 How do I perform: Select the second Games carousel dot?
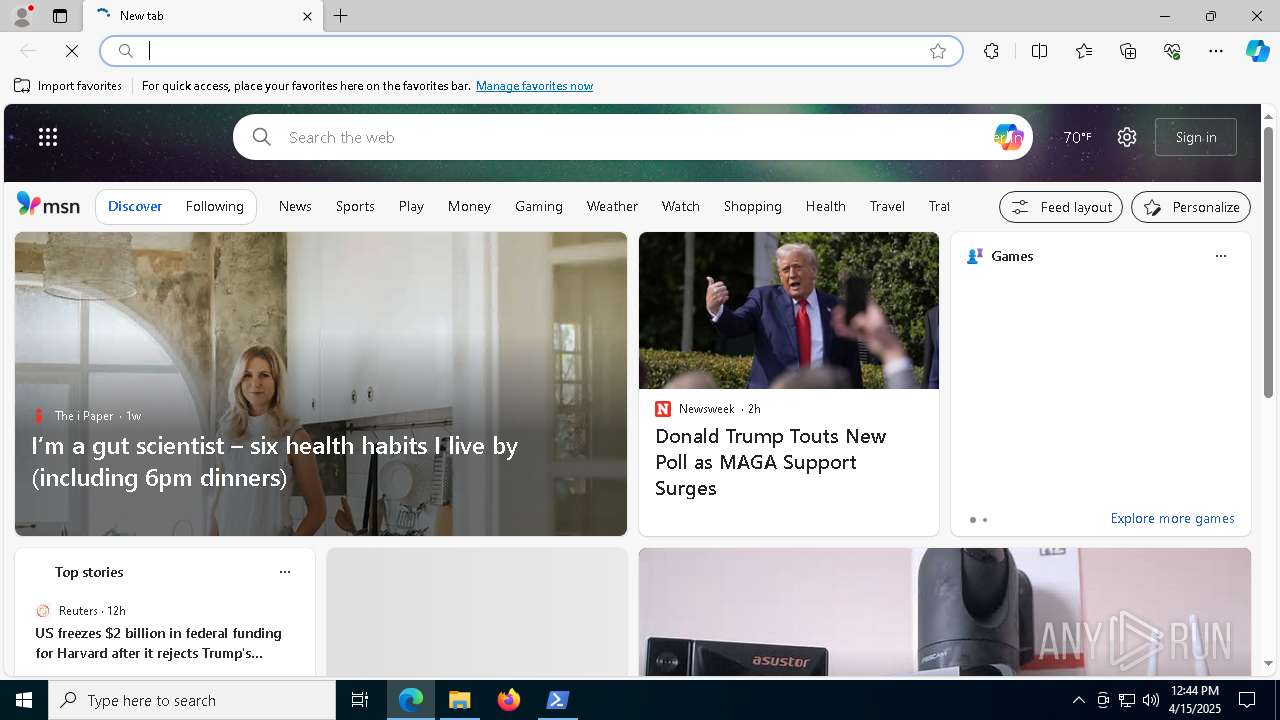click(x=985, y=520)
